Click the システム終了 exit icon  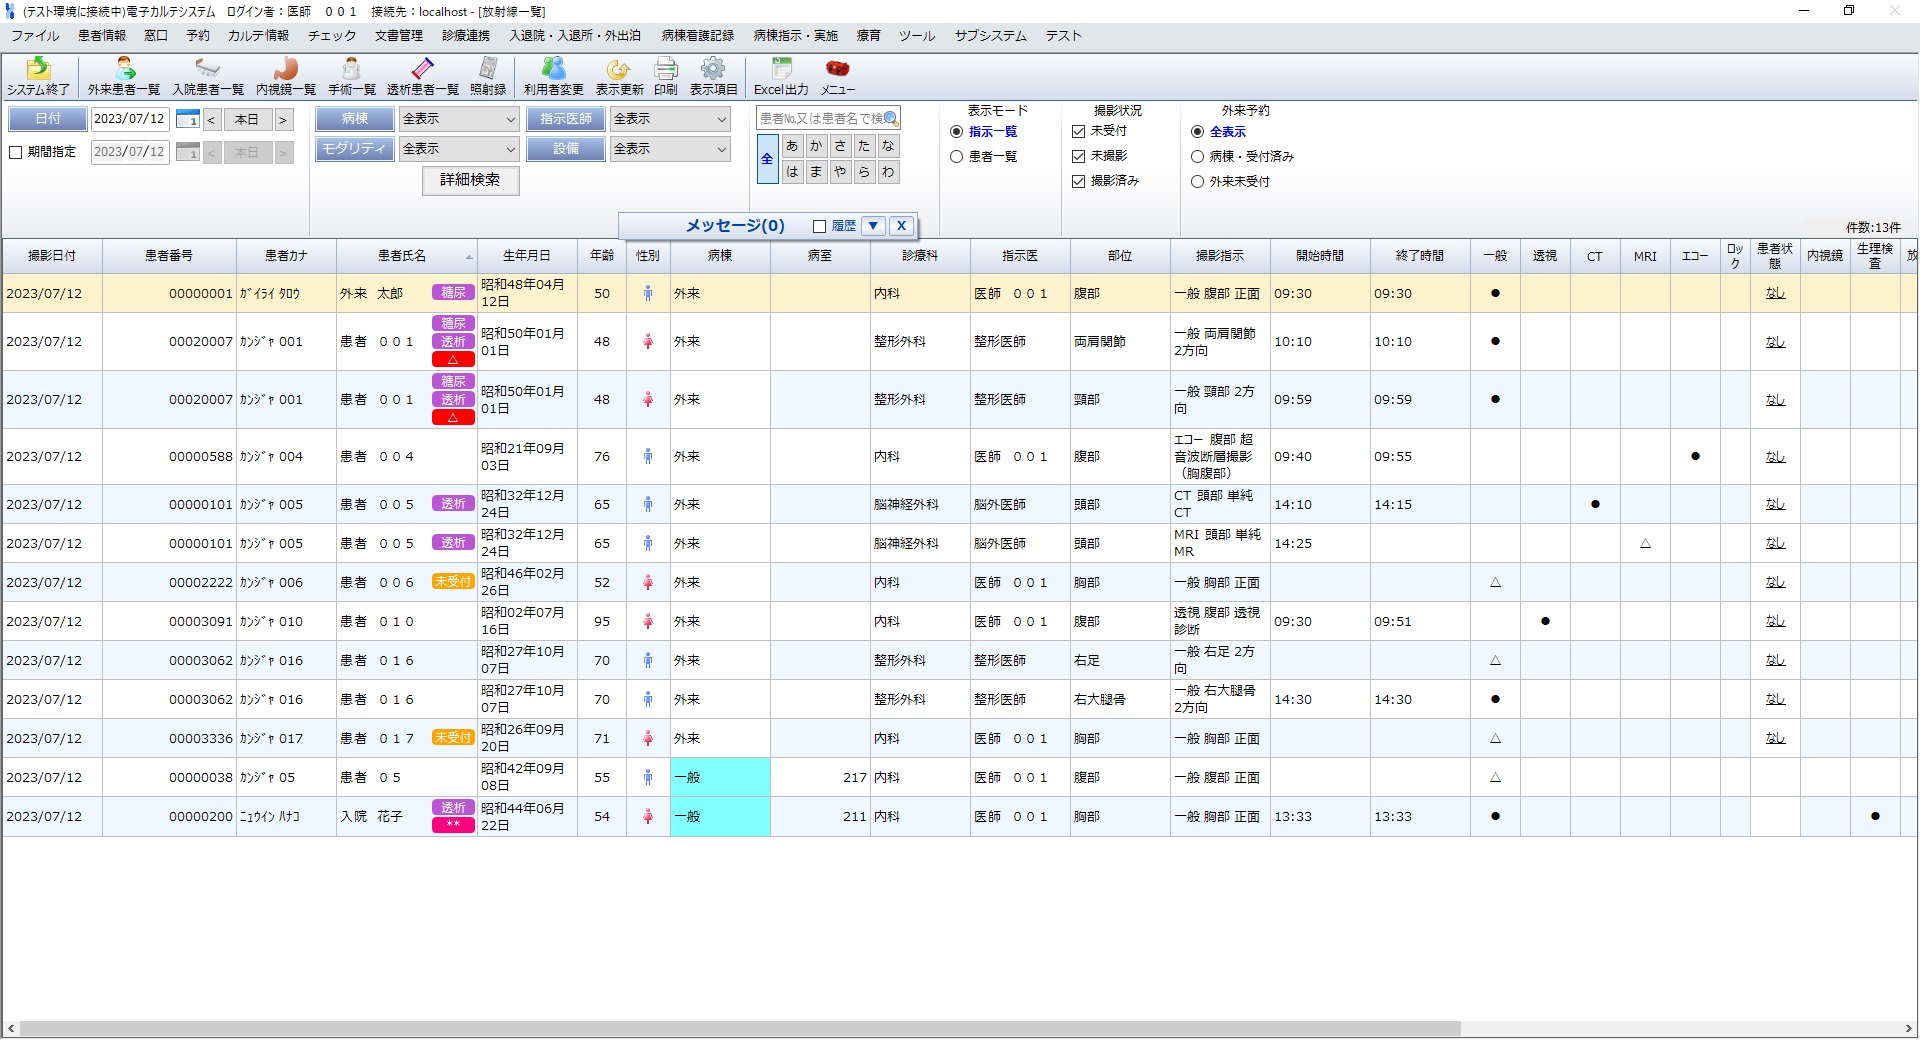[38, 75]
